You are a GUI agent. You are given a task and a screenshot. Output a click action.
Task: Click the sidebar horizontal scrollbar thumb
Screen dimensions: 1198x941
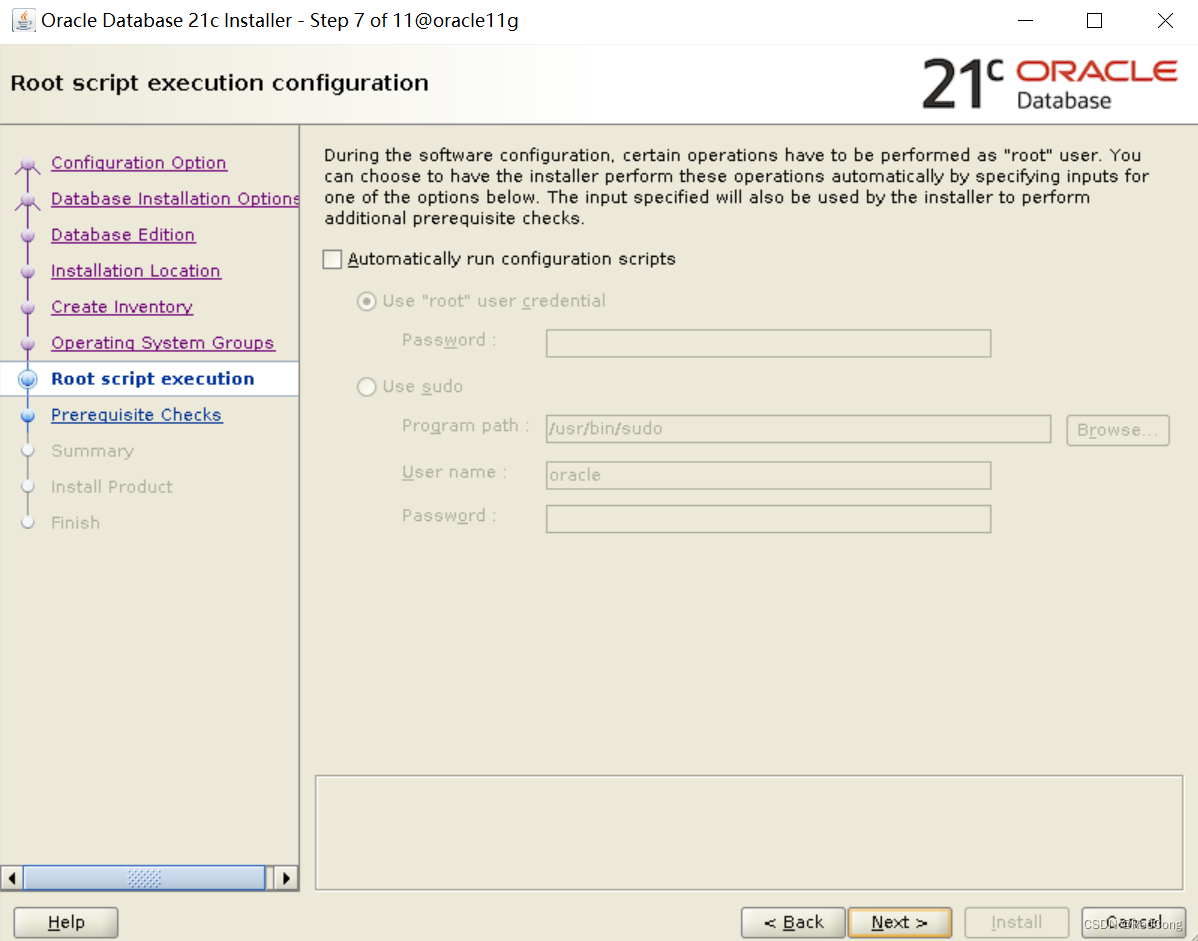(144, 878)
